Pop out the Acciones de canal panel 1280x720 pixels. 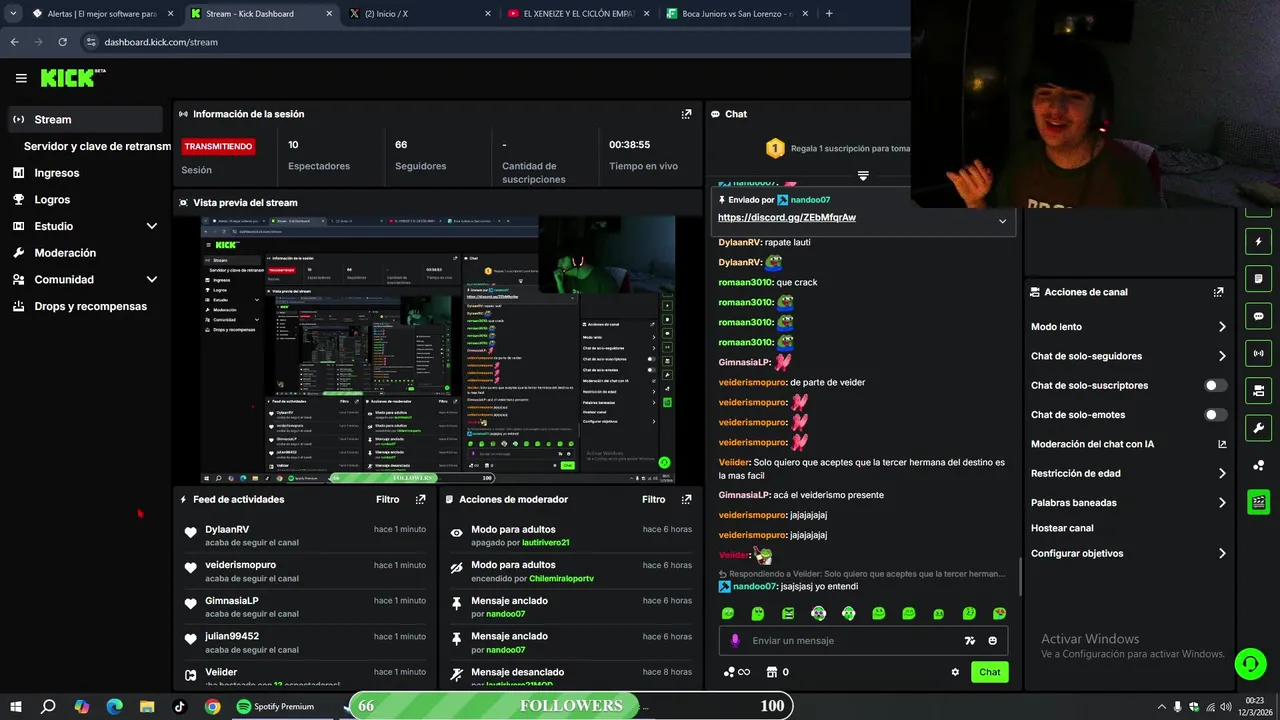[1218, 292]
